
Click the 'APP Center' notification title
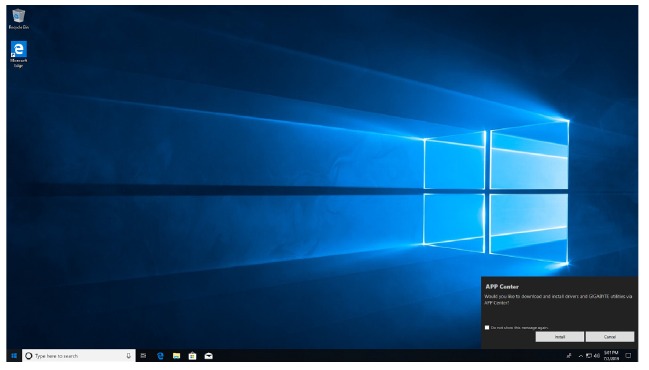pos(502,286)
